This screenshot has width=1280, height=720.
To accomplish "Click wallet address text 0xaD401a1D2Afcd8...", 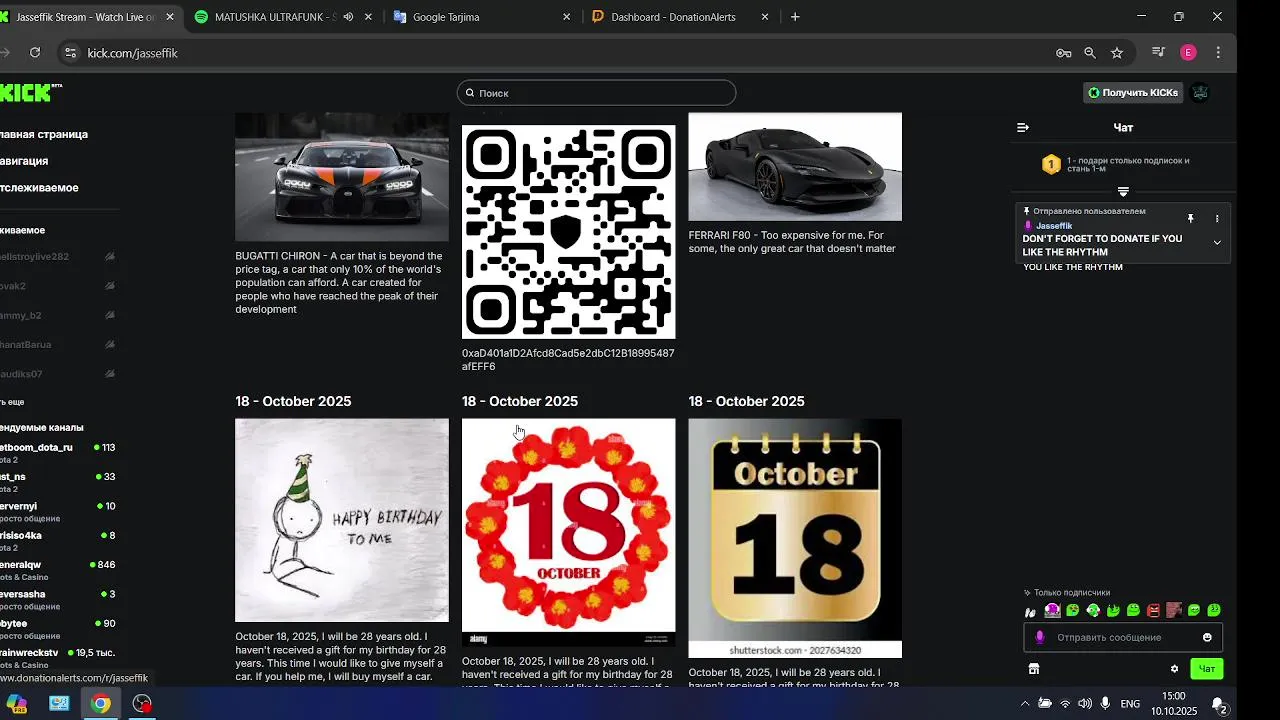I will pos(568,360).
